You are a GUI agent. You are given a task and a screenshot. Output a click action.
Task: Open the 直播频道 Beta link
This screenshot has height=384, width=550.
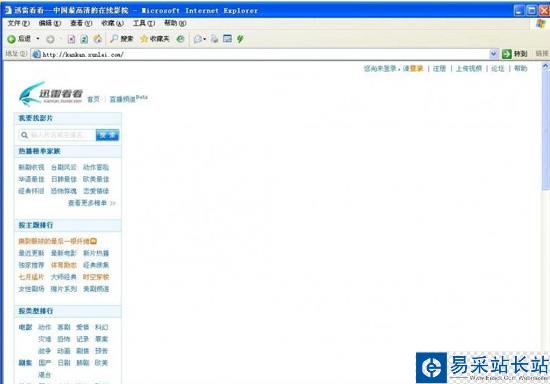[x=128, y=99]
